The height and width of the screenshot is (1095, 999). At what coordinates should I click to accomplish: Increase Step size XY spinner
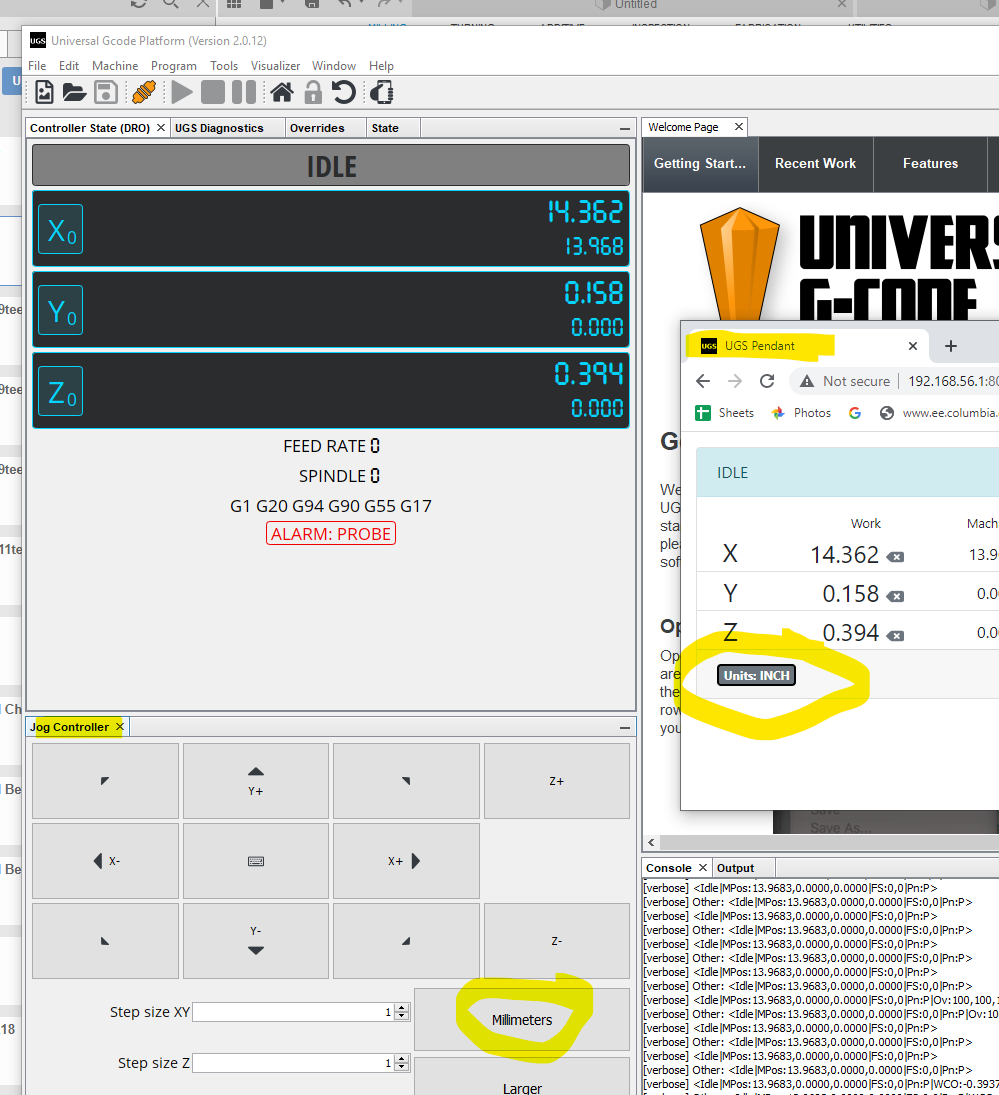click(401, 1008)
